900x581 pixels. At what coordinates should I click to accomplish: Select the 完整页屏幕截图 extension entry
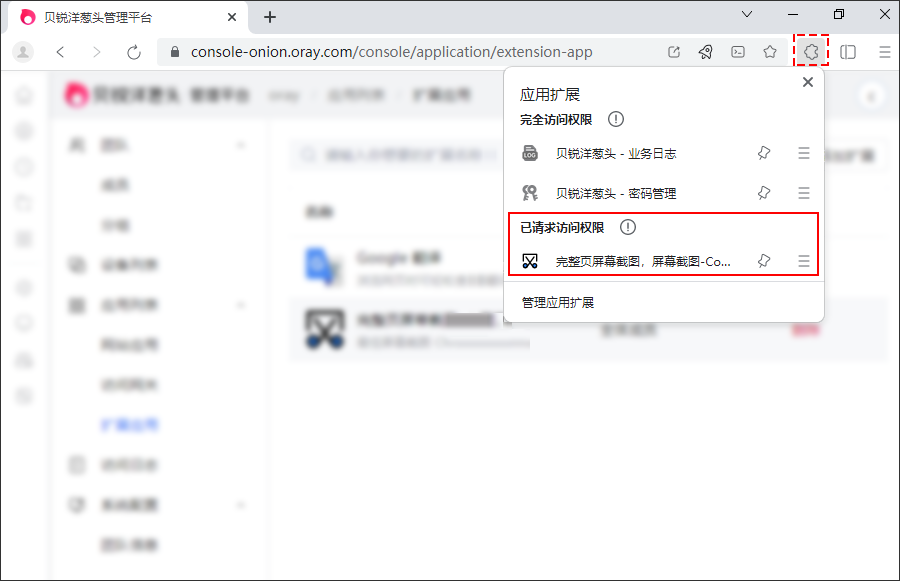[642, 261]
